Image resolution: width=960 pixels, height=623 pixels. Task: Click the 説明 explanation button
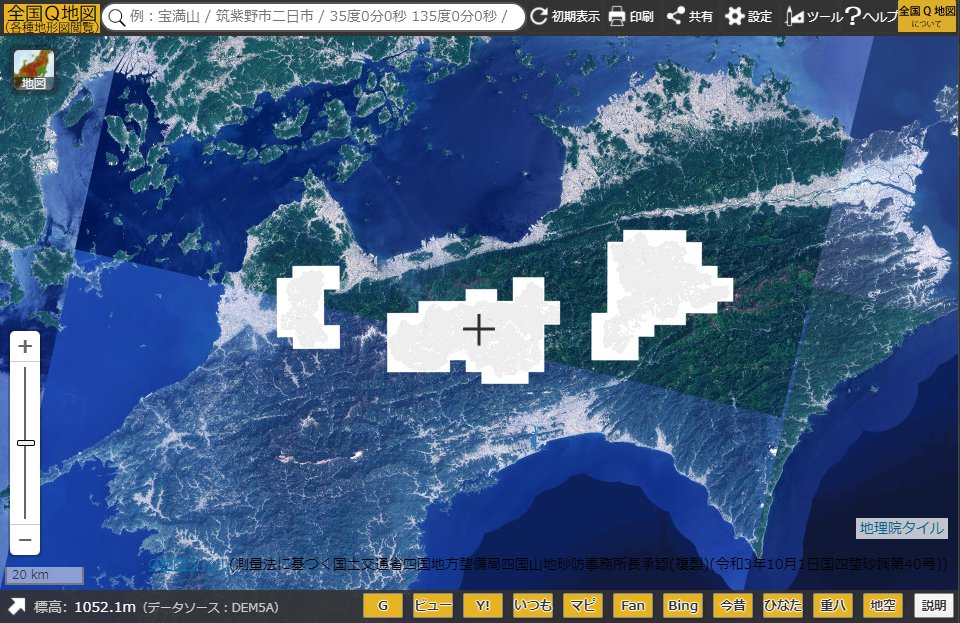[x=932, y=605]
